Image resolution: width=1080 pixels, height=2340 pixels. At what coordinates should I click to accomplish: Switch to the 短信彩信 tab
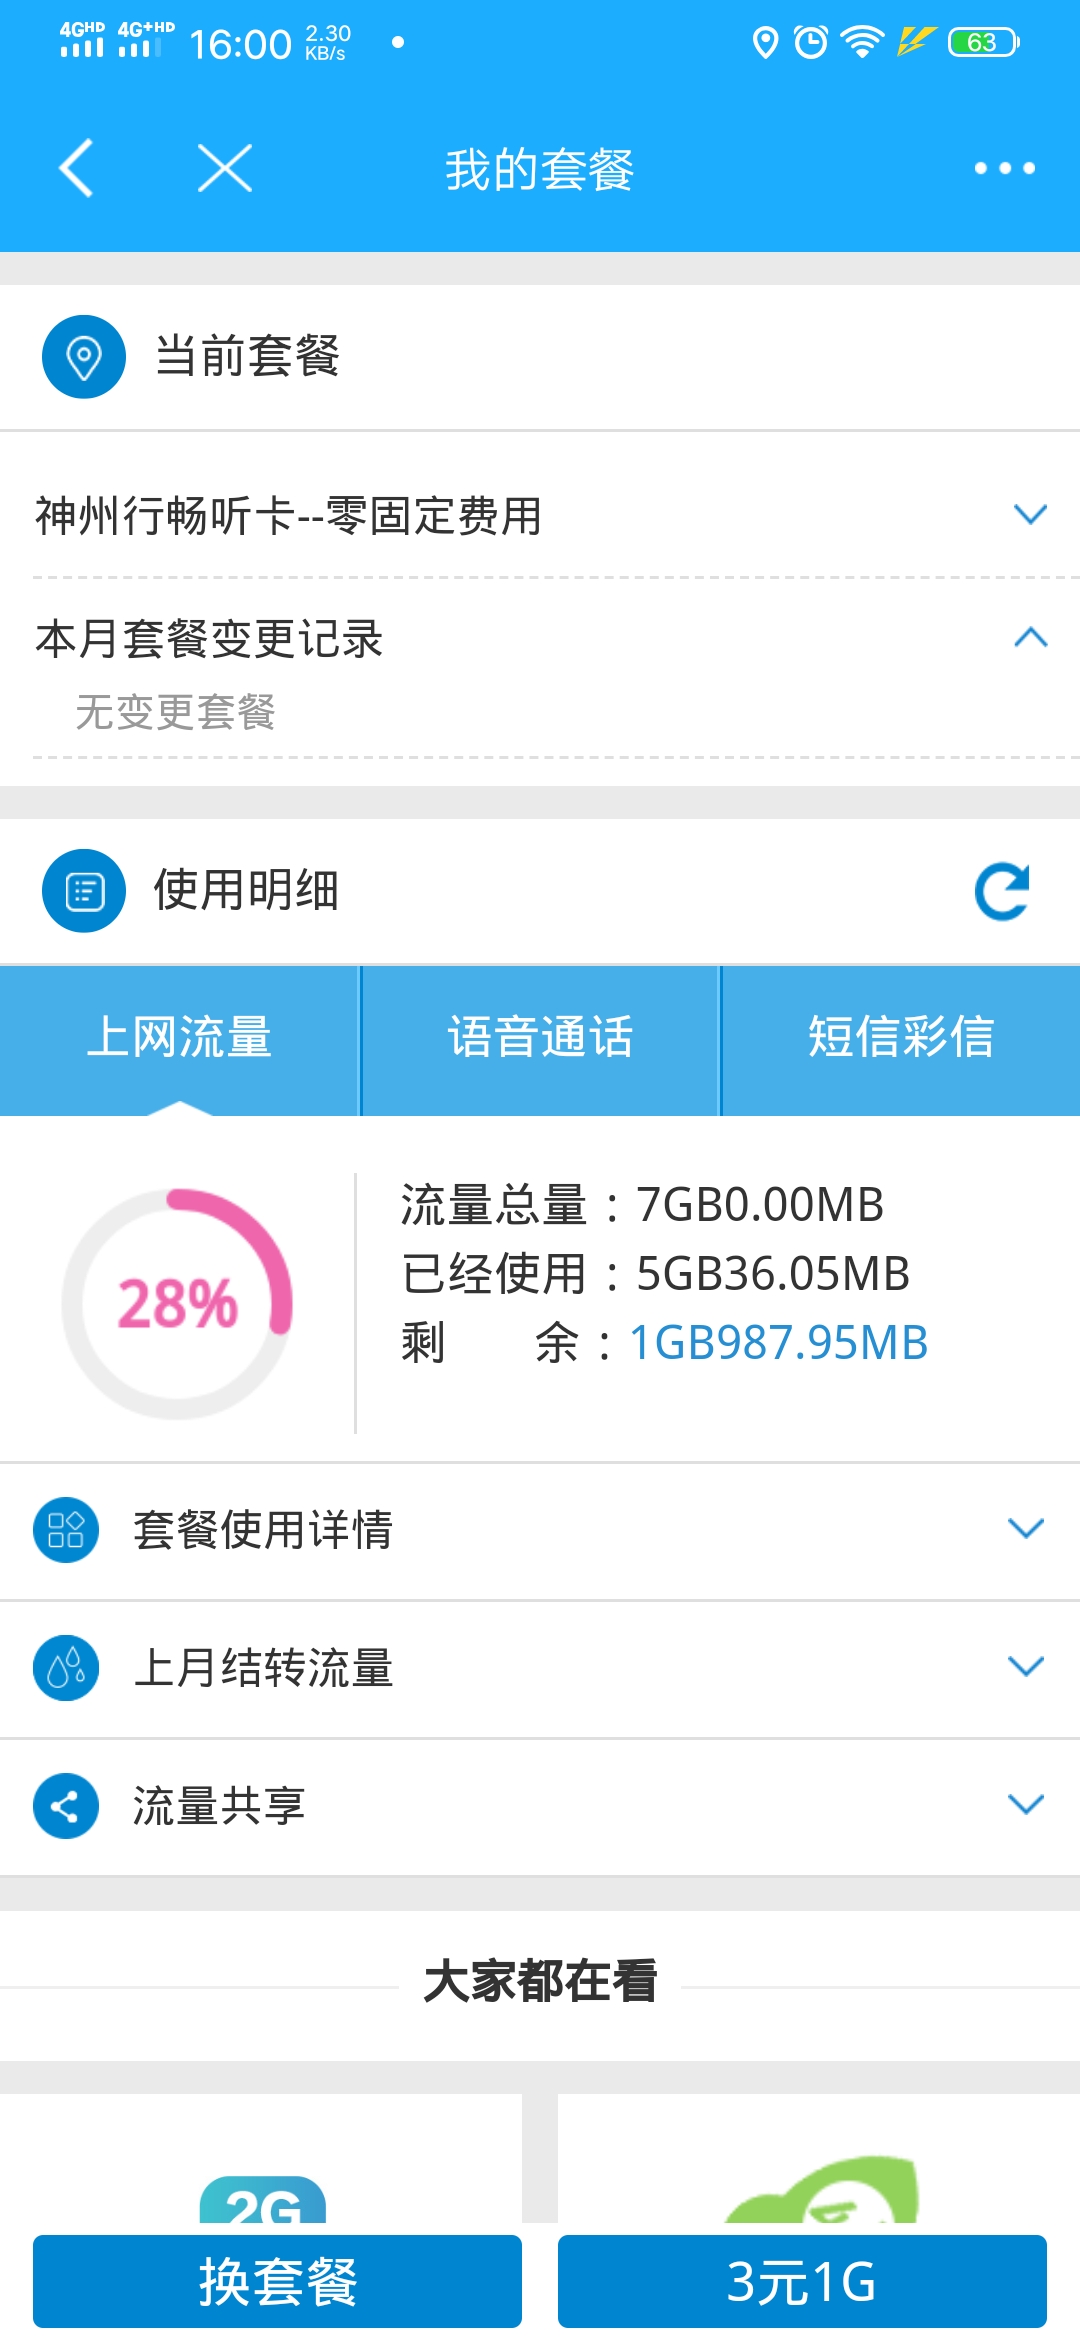900,1038
